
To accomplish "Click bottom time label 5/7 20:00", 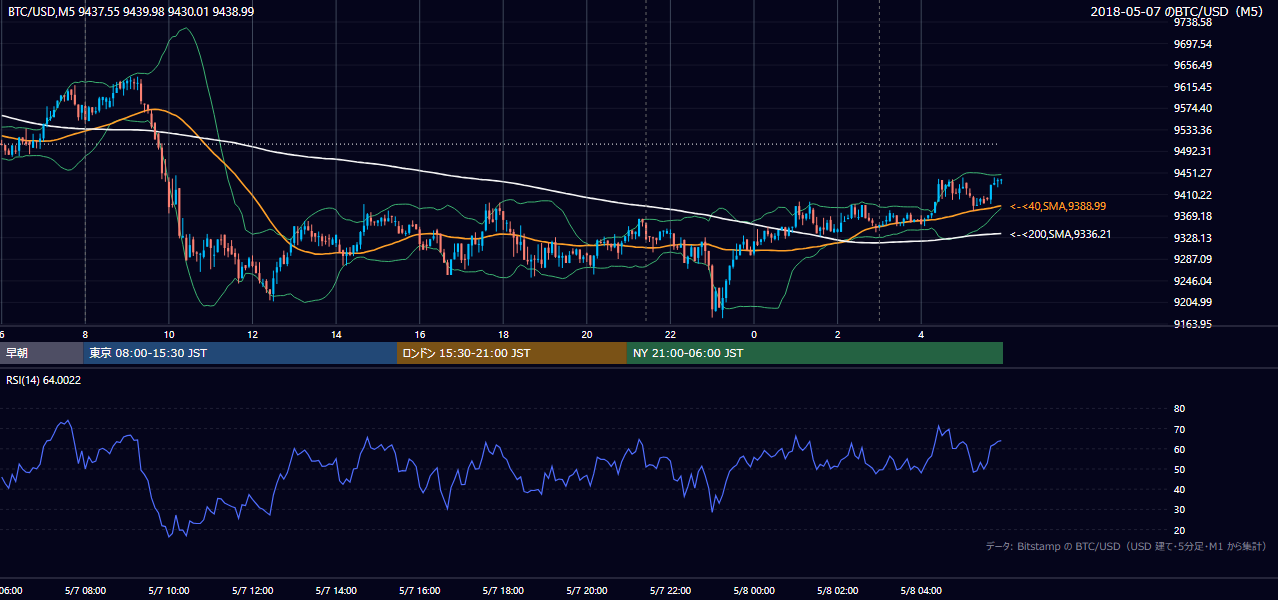I will coord(586,591).
